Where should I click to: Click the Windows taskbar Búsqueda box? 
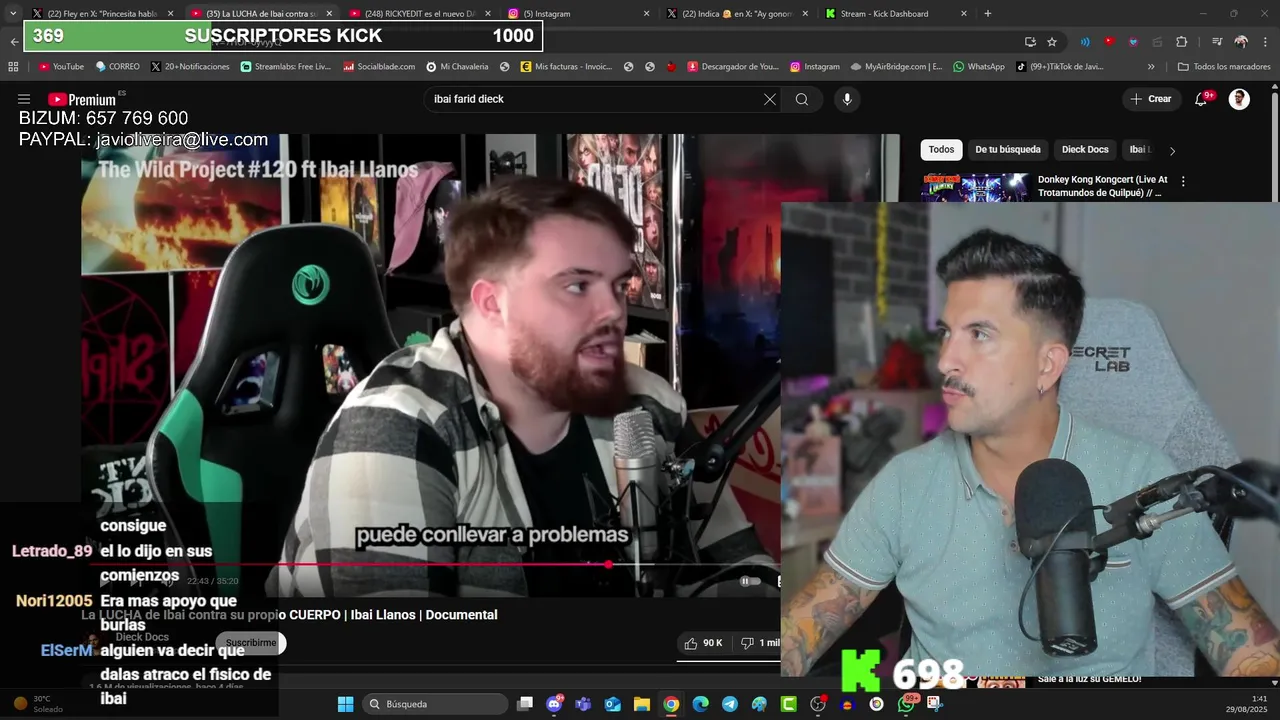pyautogui.click(x=435, y=704)
